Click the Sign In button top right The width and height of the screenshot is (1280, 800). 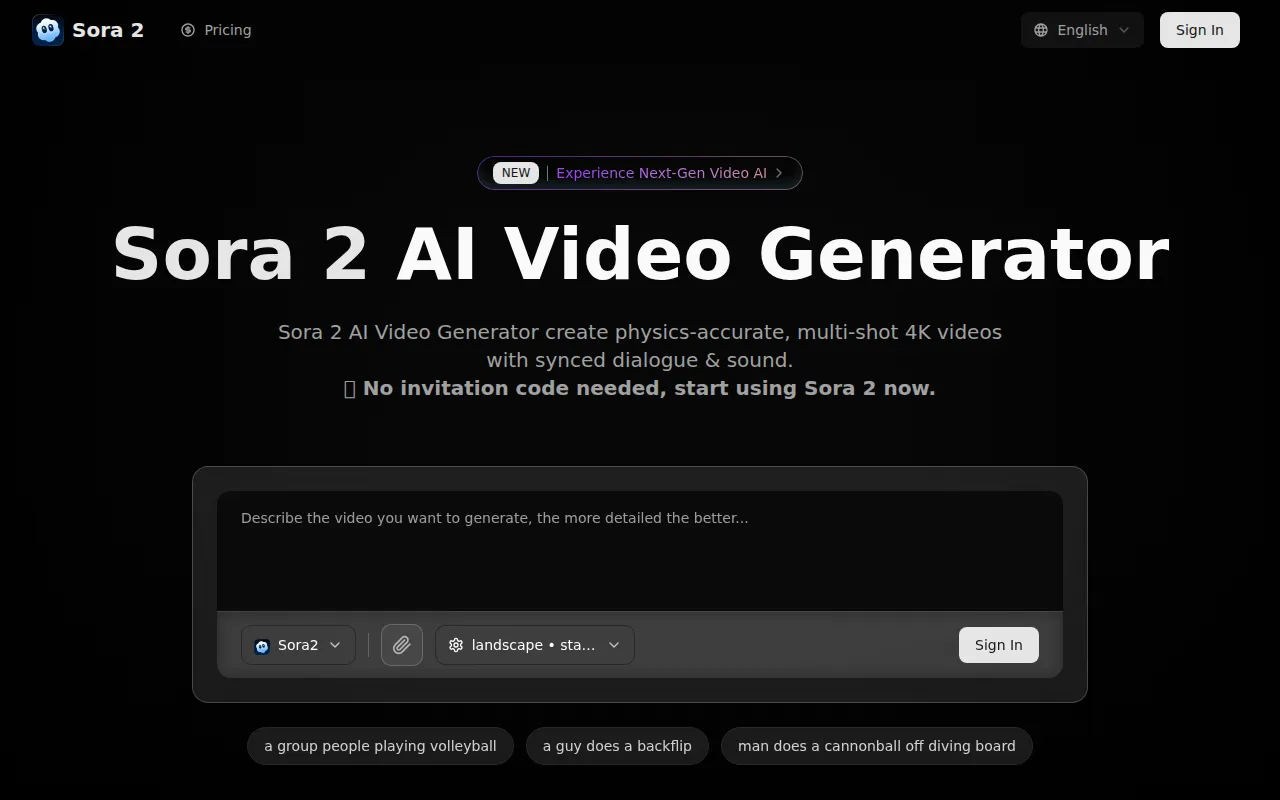point(1199,30)
